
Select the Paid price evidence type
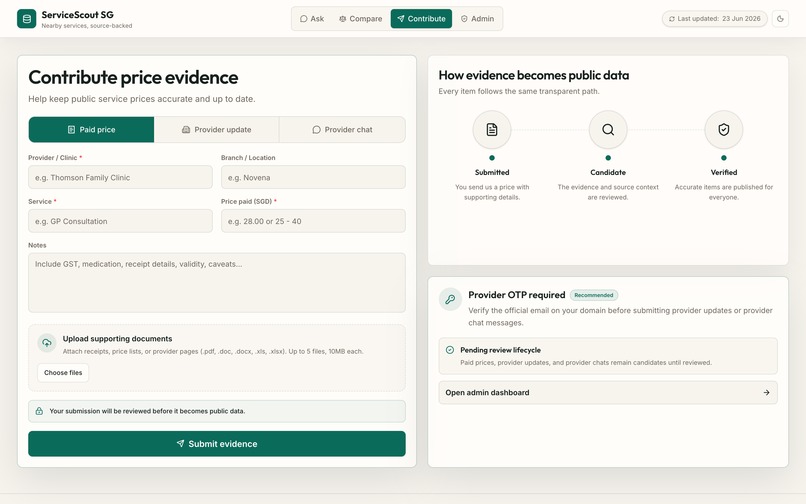(91, 130)
